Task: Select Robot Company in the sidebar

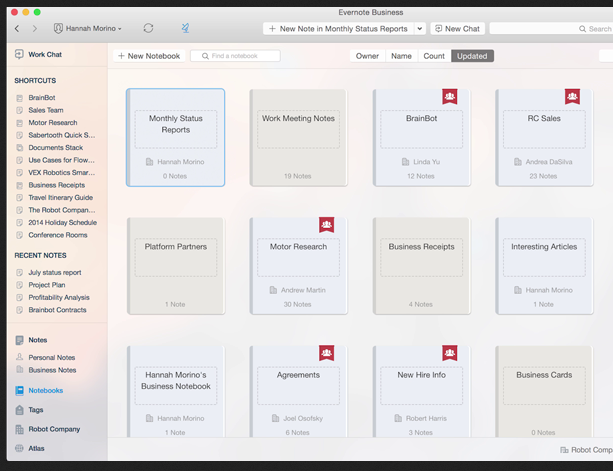Action: [54, 429]
